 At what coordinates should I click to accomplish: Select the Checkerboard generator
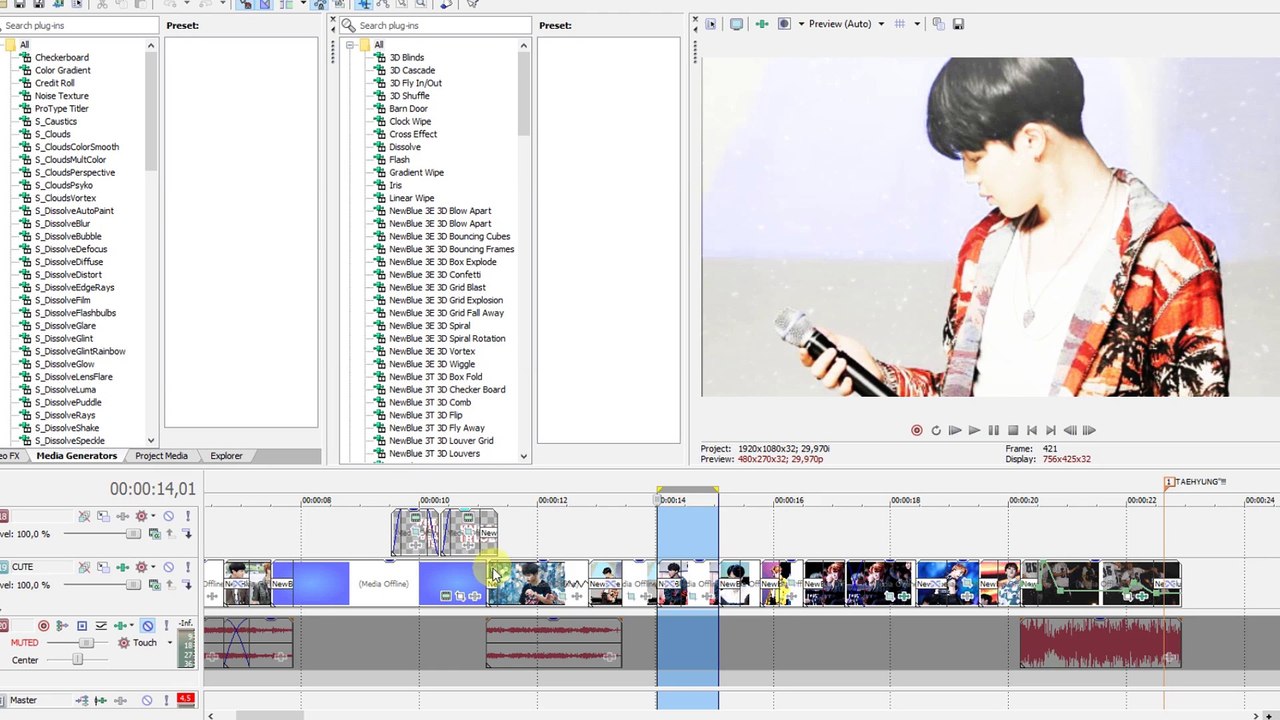coord(62,58)
